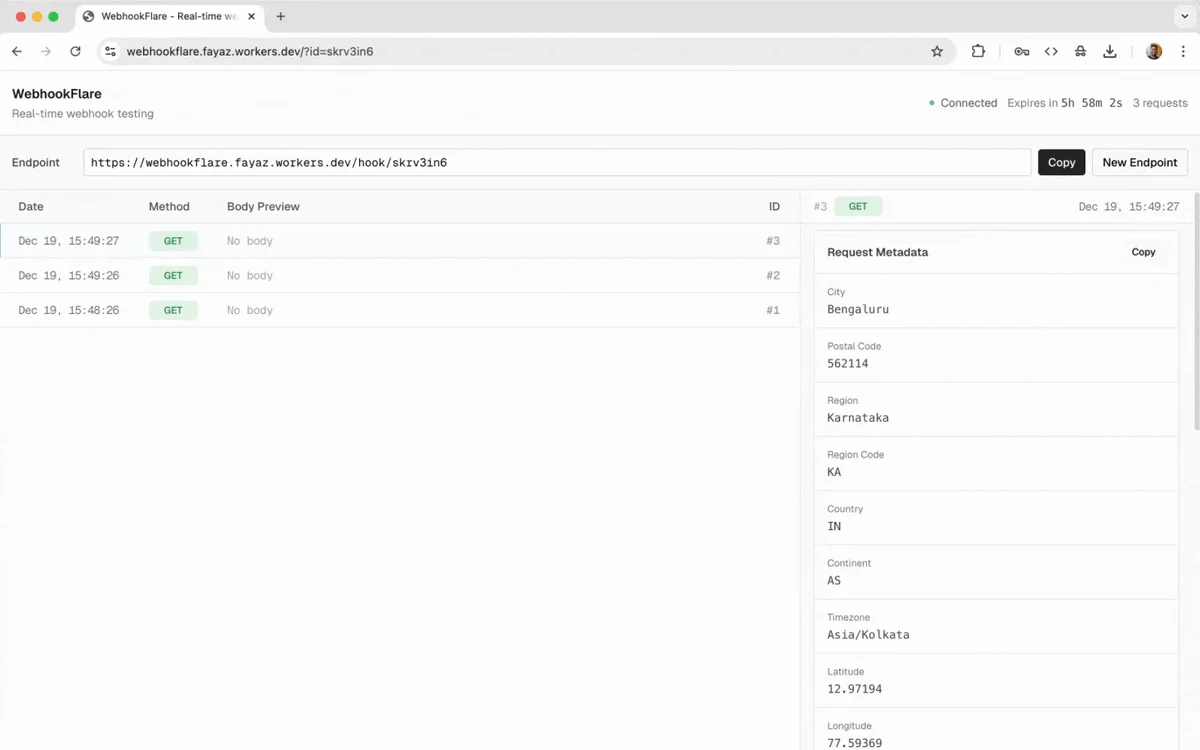This screenshot has height=750, width=1200.
Task: Click the browser back arrow
Action: pos(17,52)
